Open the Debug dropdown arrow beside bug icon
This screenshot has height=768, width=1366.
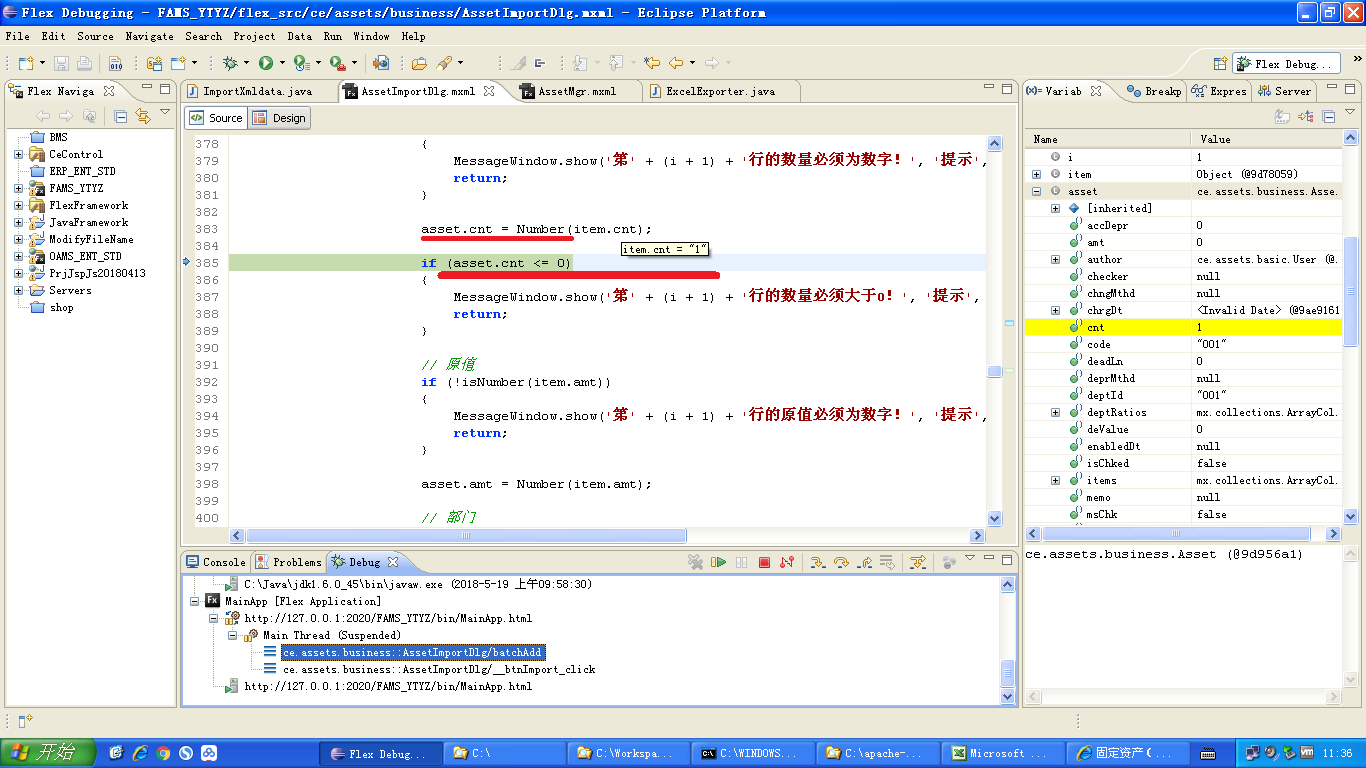point(247,63)
